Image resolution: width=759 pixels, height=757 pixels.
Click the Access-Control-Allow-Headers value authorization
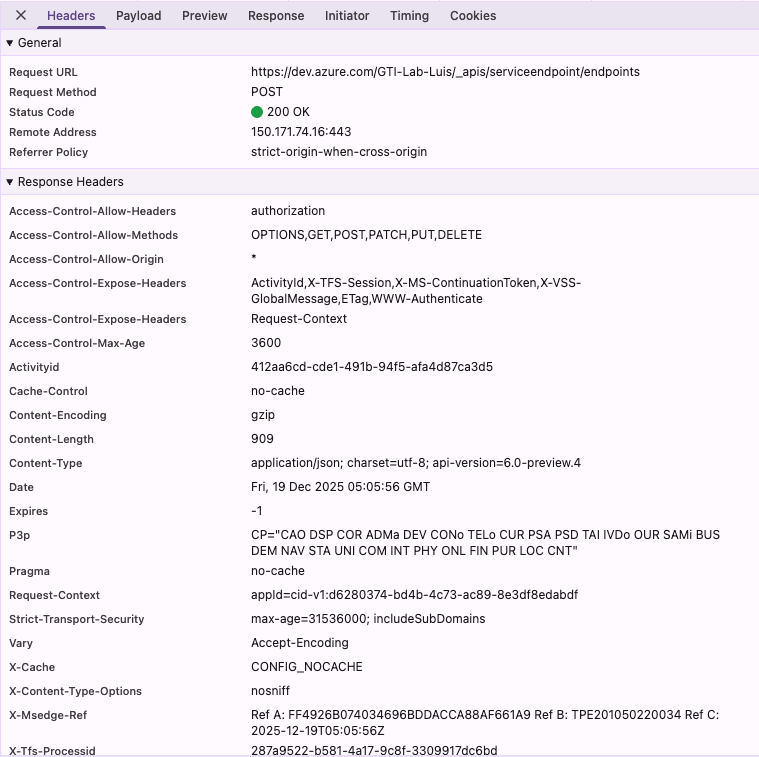click(x=288, y=211)
